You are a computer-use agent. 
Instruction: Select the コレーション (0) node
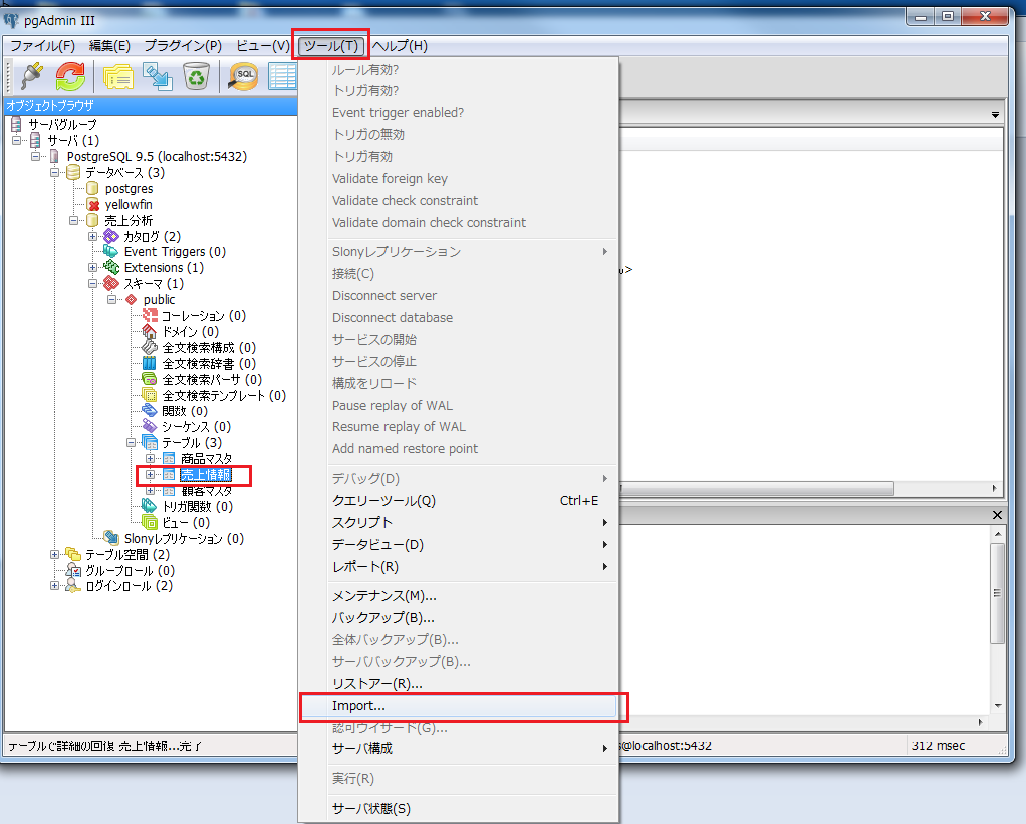203,315
